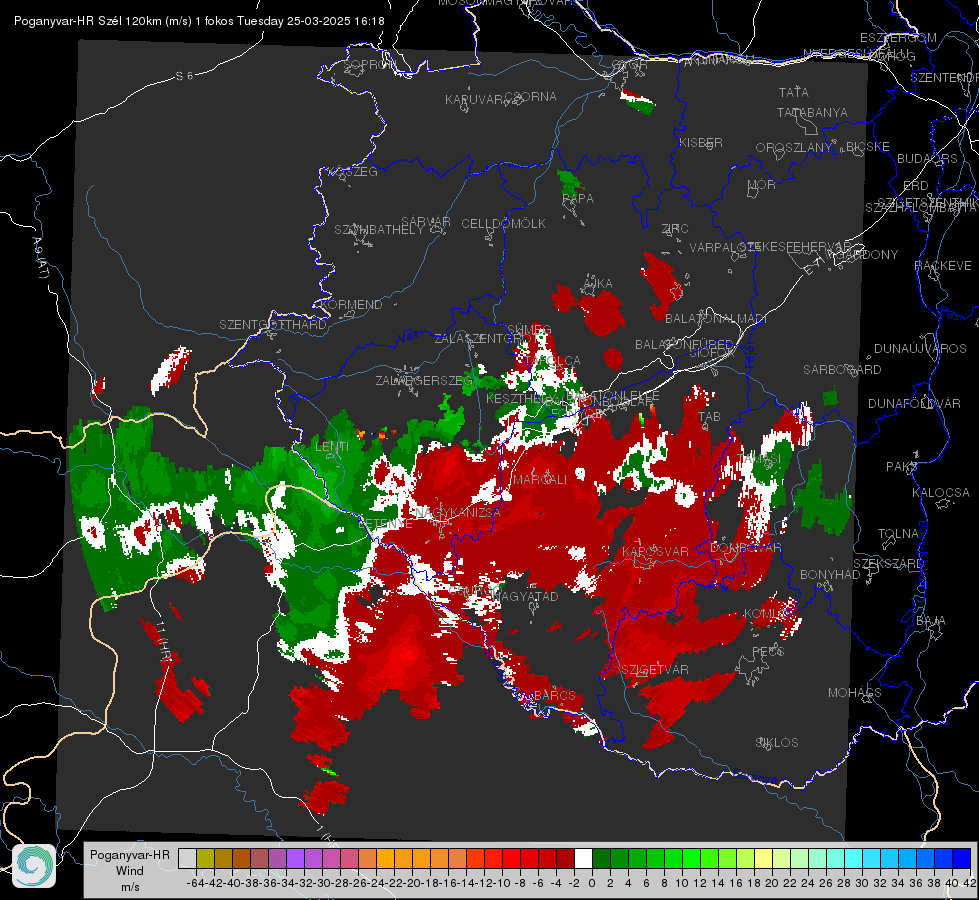
Task: Pick the grey swatch at legend's left end
Action: (x=187, y=858)
